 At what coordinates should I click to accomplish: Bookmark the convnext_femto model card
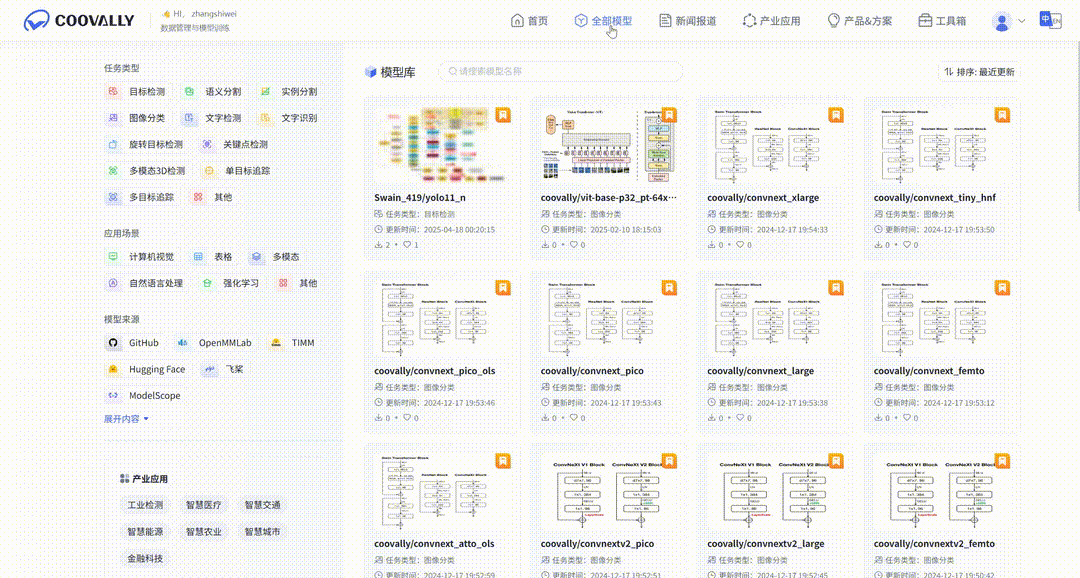[1003, 287]
